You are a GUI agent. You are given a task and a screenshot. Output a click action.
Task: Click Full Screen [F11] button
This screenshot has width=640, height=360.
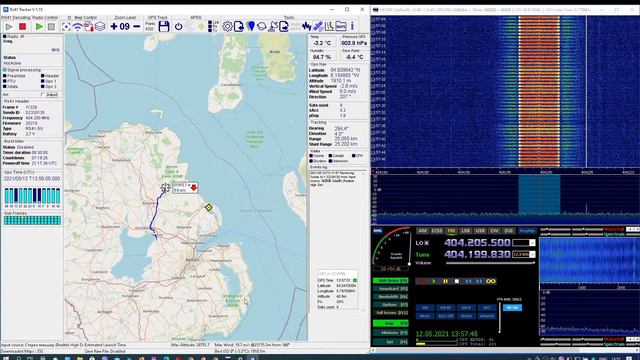pyautogui.click(x=391, y=313)
